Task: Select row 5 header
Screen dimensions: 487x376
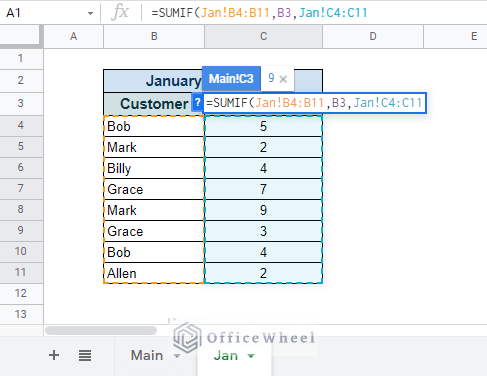Action: pyautogui.click(x=21, y=147)
